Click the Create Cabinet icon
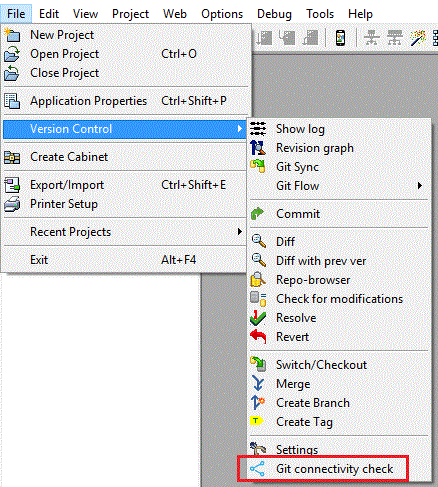The height and width of the screenshot is (487, 438). click(x=12, y=157)
